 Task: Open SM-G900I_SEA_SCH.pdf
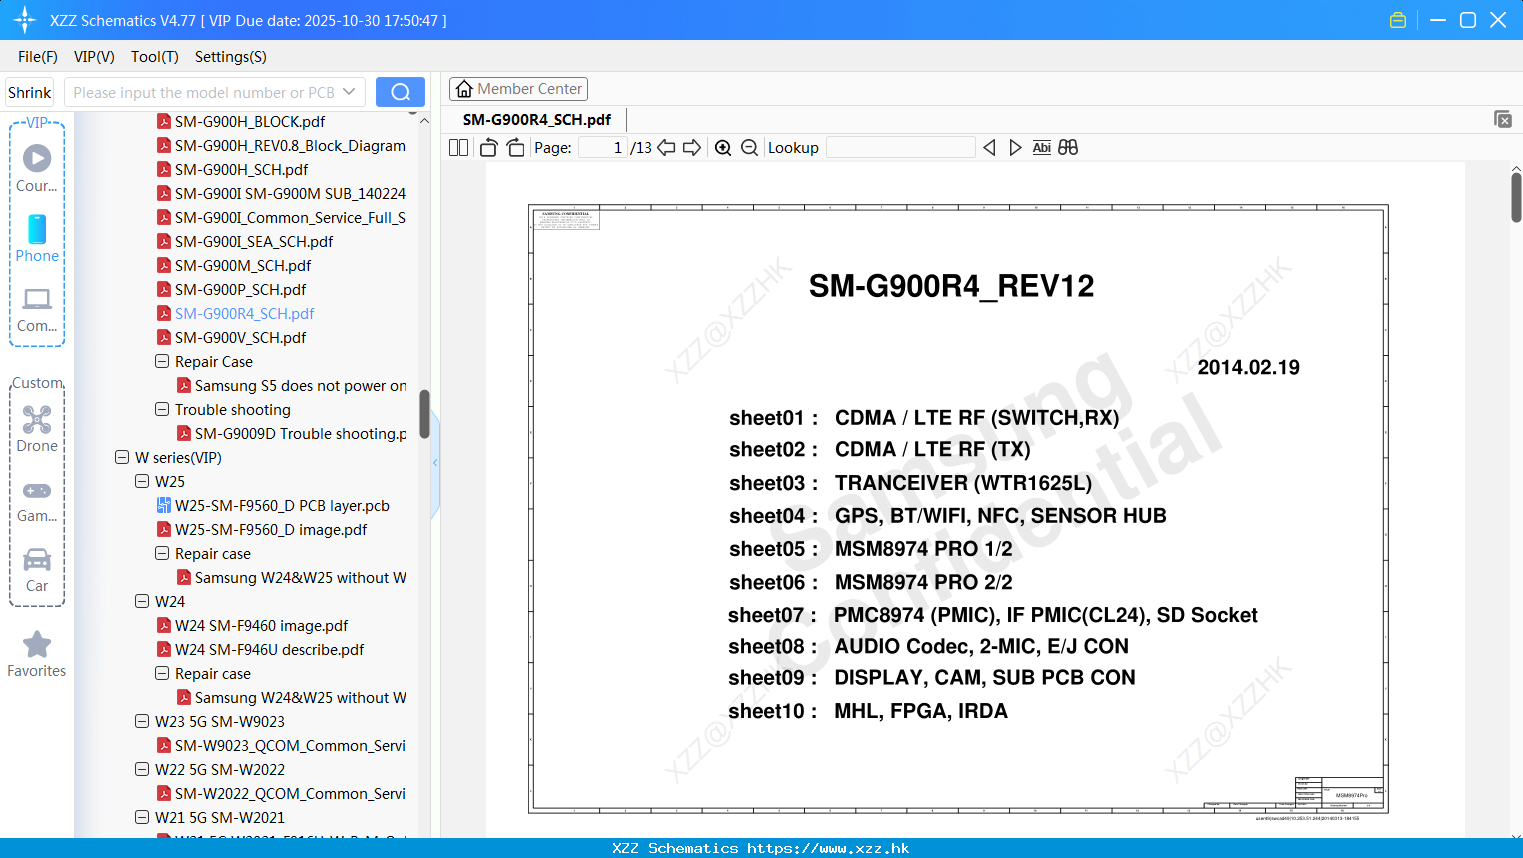[254, 241]
